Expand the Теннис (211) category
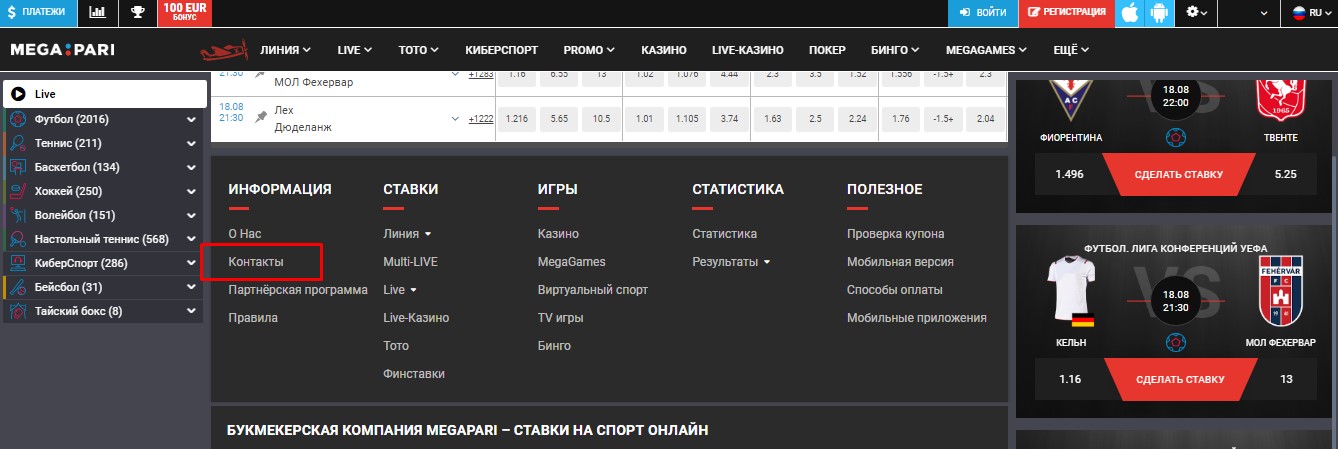This screenshot has width=1338, height=449. 191,143
